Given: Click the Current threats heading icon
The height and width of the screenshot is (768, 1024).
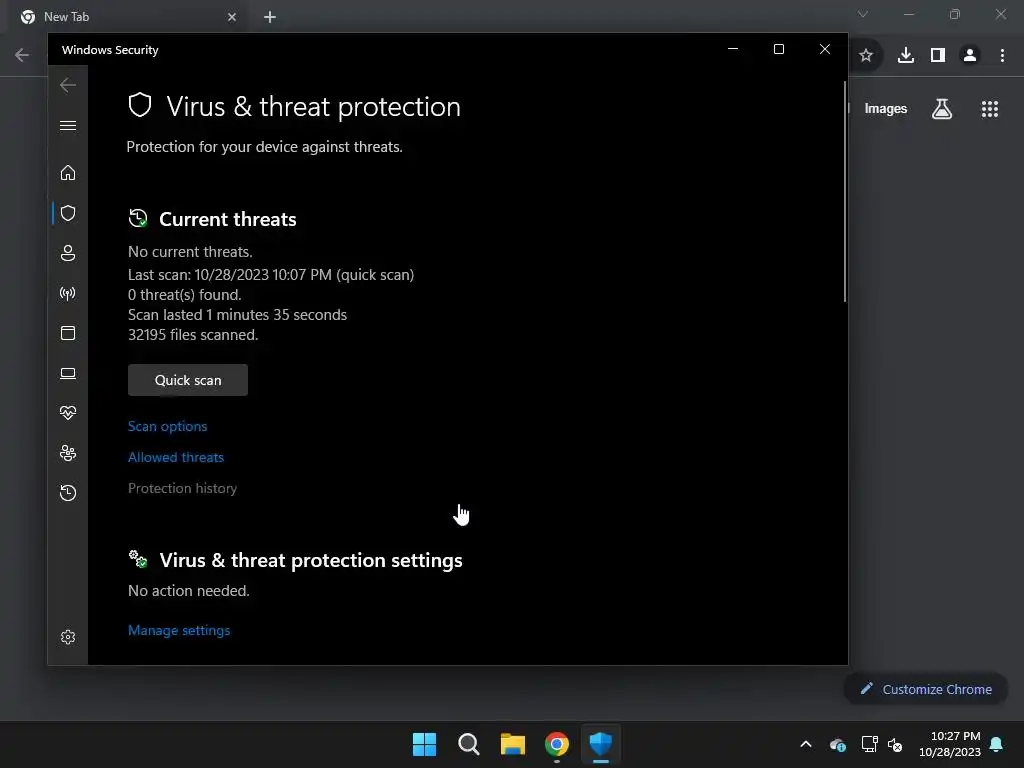Looking at the screenshot, I should click(138, 218).
